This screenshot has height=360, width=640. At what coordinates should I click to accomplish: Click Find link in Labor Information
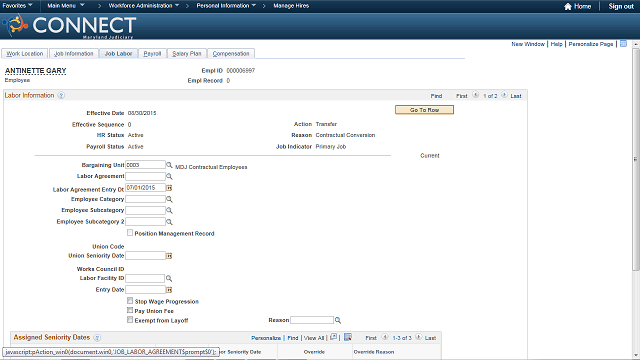[436, 96]
